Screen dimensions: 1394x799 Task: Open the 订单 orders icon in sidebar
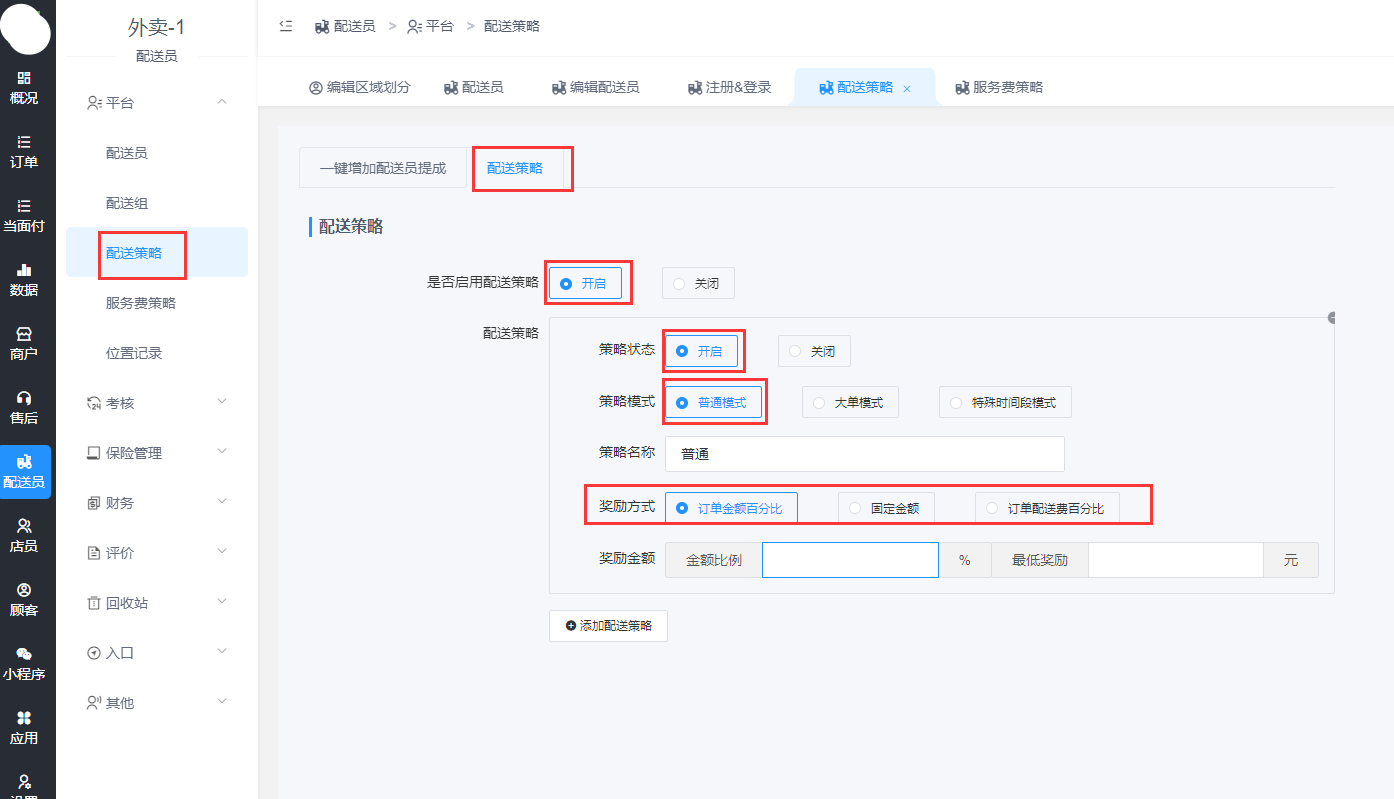click(x=24, y=142)
